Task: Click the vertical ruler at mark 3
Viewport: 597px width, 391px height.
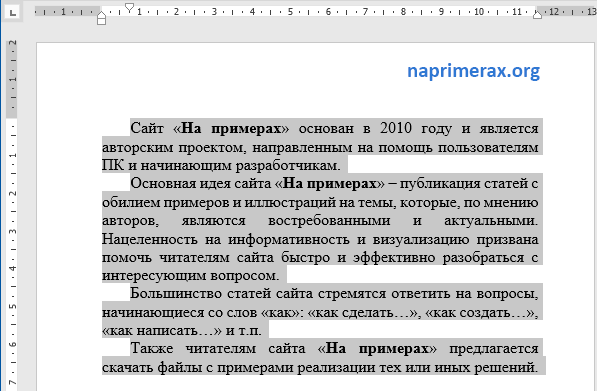Action: (x=13, y=231)
